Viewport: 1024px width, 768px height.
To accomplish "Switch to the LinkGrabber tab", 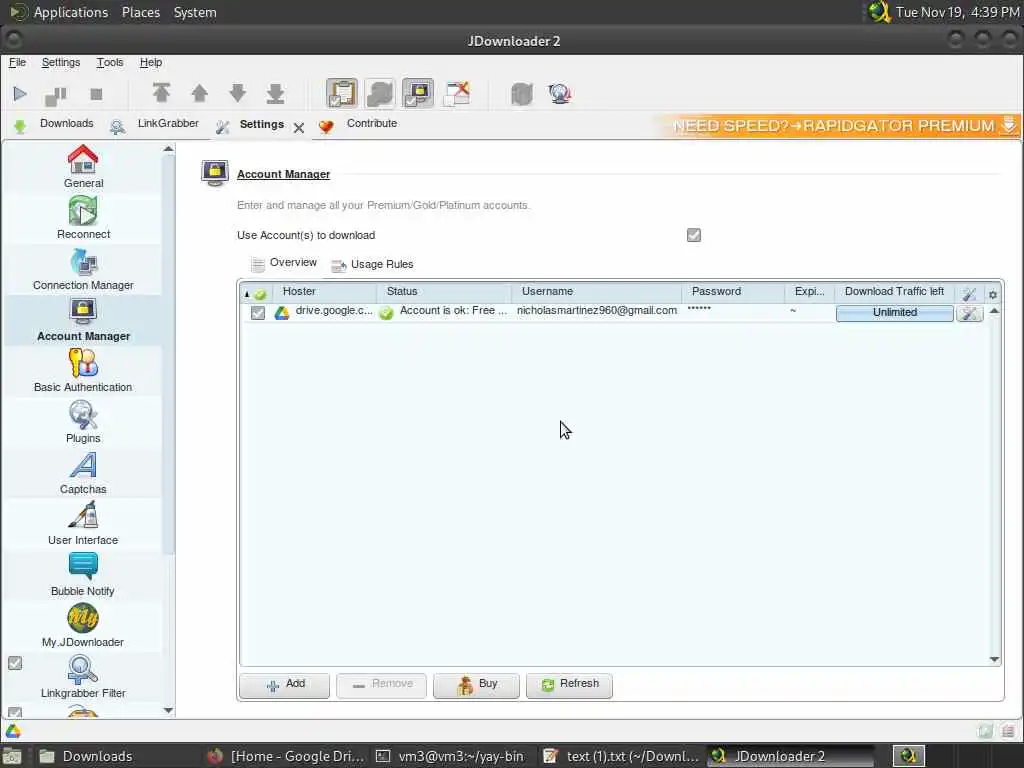I will (x=154, y=124).
